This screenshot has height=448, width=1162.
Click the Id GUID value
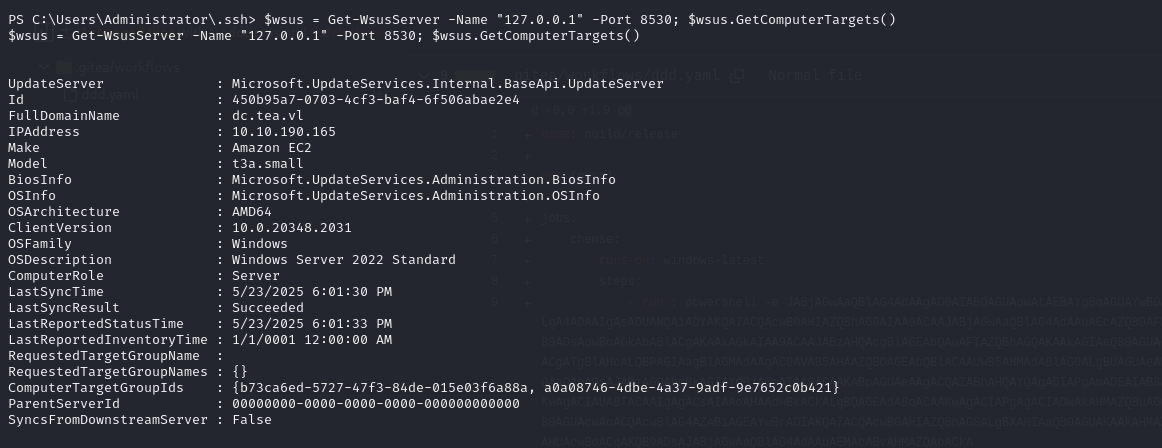coord(376,100)
